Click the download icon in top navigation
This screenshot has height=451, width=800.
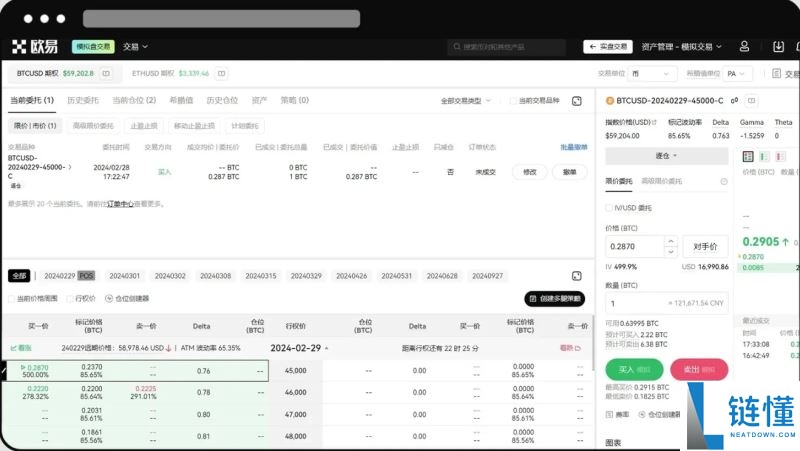(778, 46)
